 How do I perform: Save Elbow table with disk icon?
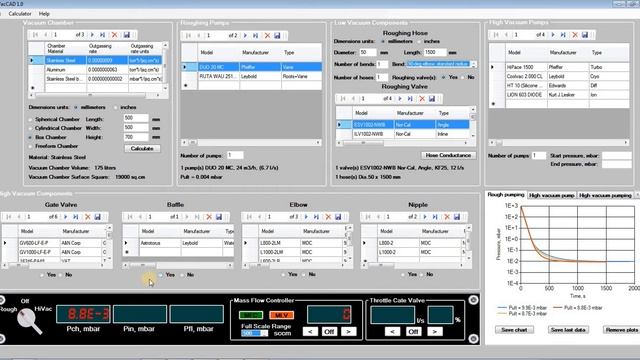[x=338, y=217]
